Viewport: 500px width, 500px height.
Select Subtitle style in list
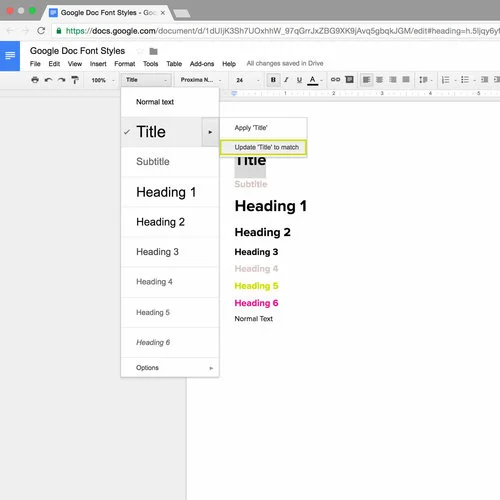[x=170, y=162]
